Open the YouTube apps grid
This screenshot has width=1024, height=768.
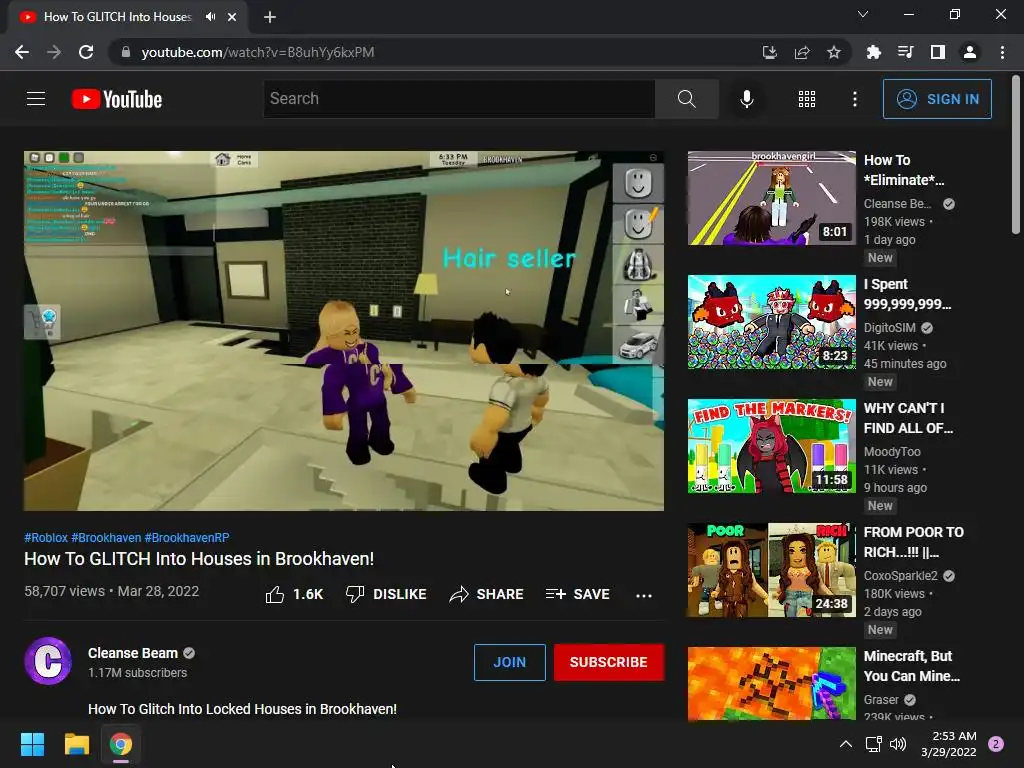pos(807,99)
